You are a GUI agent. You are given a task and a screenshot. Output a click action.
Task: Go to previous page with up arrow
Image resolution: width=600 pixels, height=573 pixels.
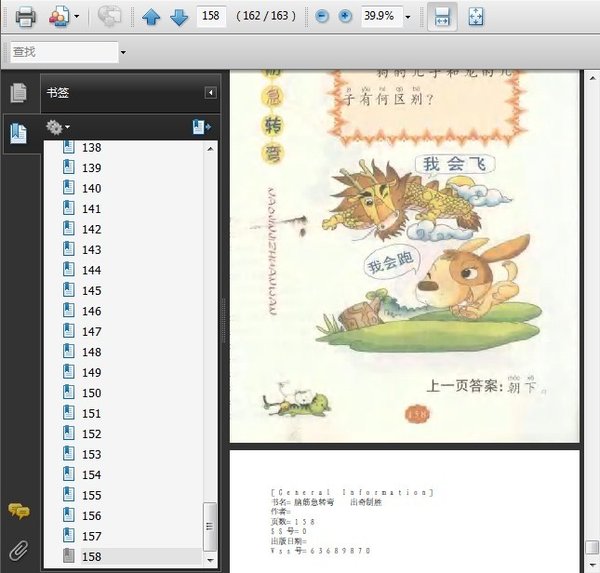(151, 16)
